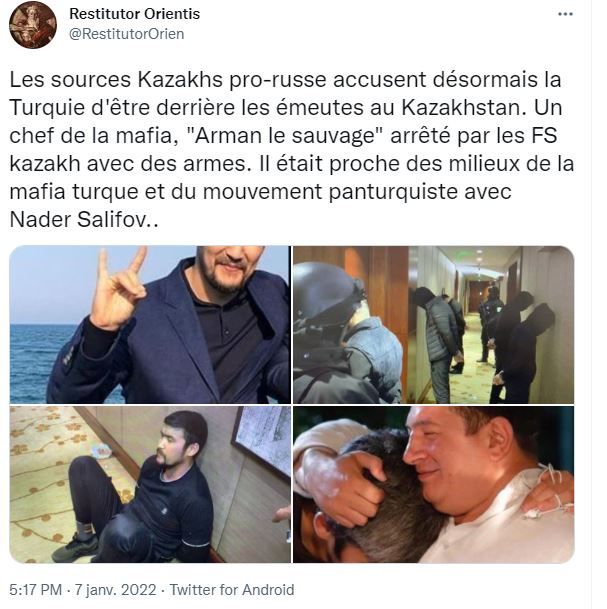
Task: Click the 7 janv. 2022 date
Action: pyautogui.click(x=115, y=590)
